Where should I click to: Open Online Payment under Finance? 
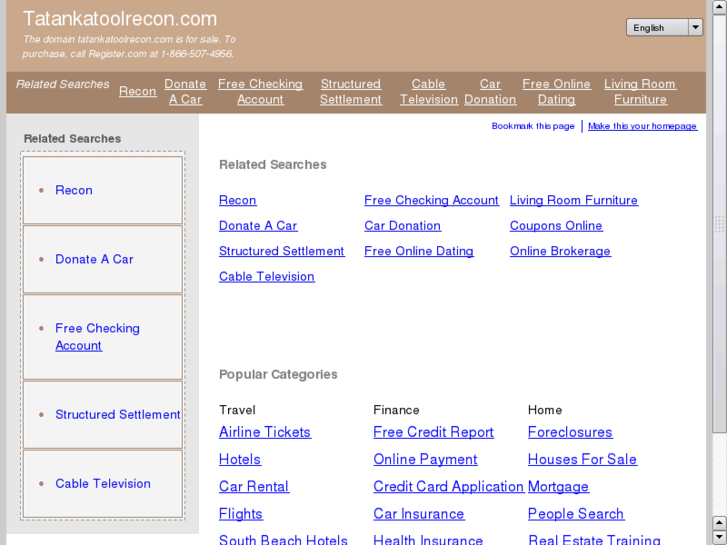pos(425,459)
